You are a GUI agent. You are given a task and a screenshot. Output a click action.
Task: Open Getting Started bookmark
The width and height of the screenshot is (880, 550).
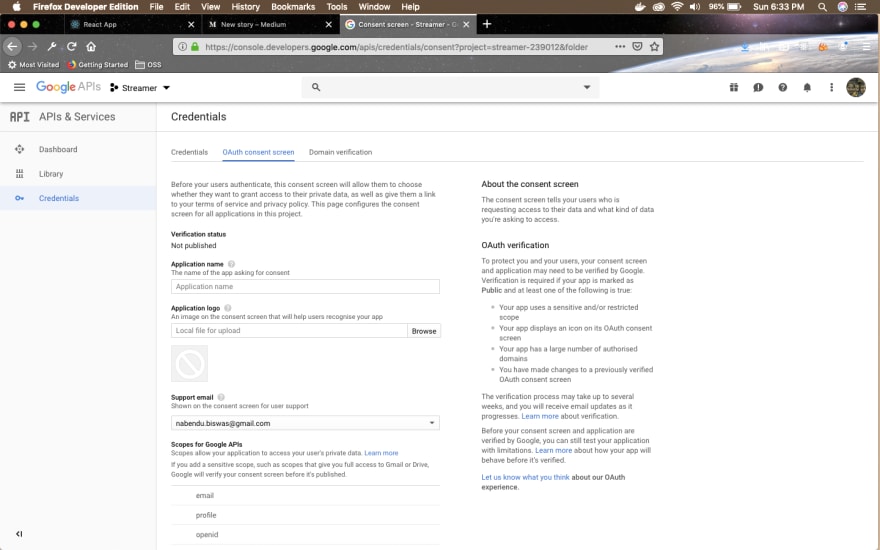pos(97,65)
